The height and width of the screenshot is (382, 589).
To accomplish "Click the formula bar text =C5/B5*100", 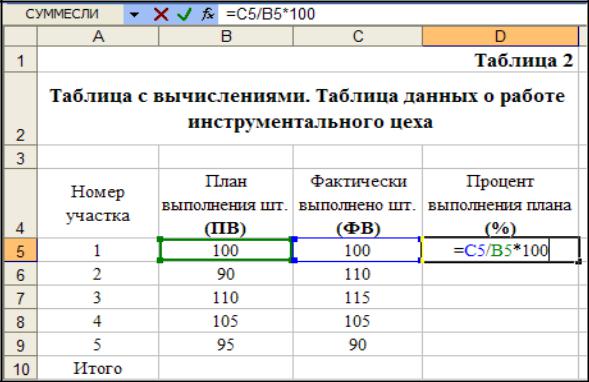I will click(x=270, y=14).
